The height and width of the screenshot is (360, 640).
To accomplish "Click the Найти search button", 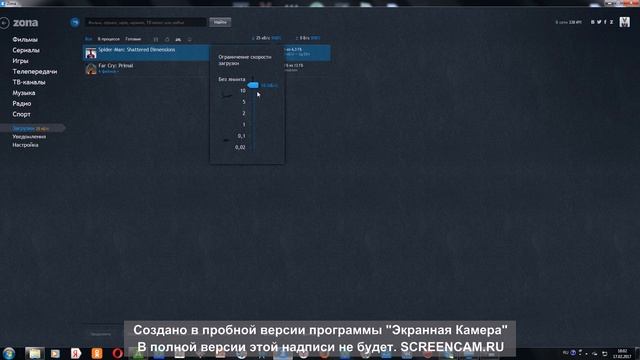I will tap(220, 22).
